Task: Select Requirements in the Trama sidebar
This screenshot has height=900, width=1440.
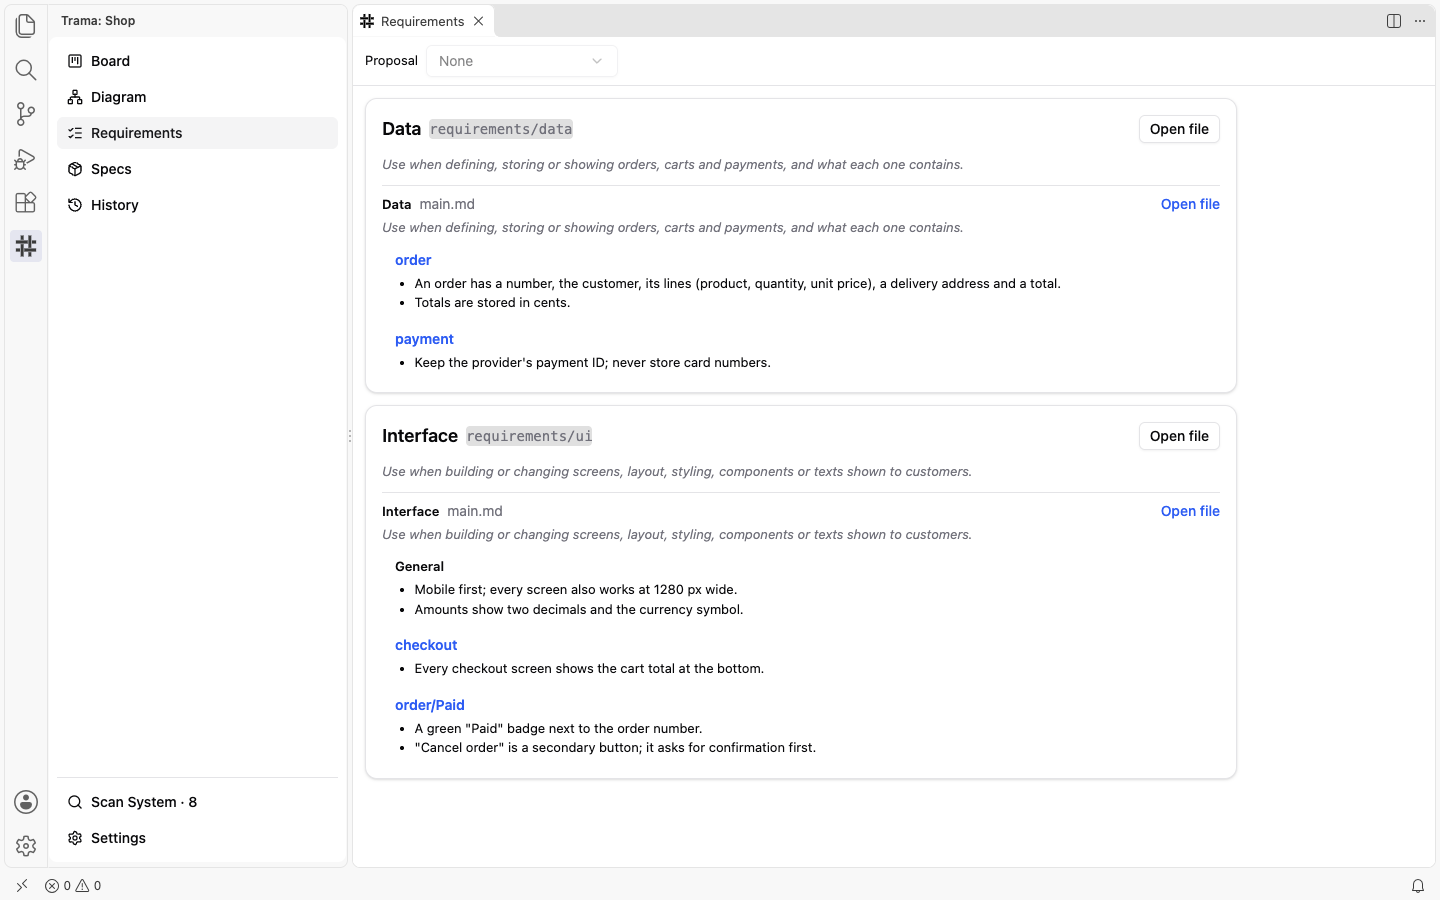Action: pyautogui.click(x=198, y=133)
